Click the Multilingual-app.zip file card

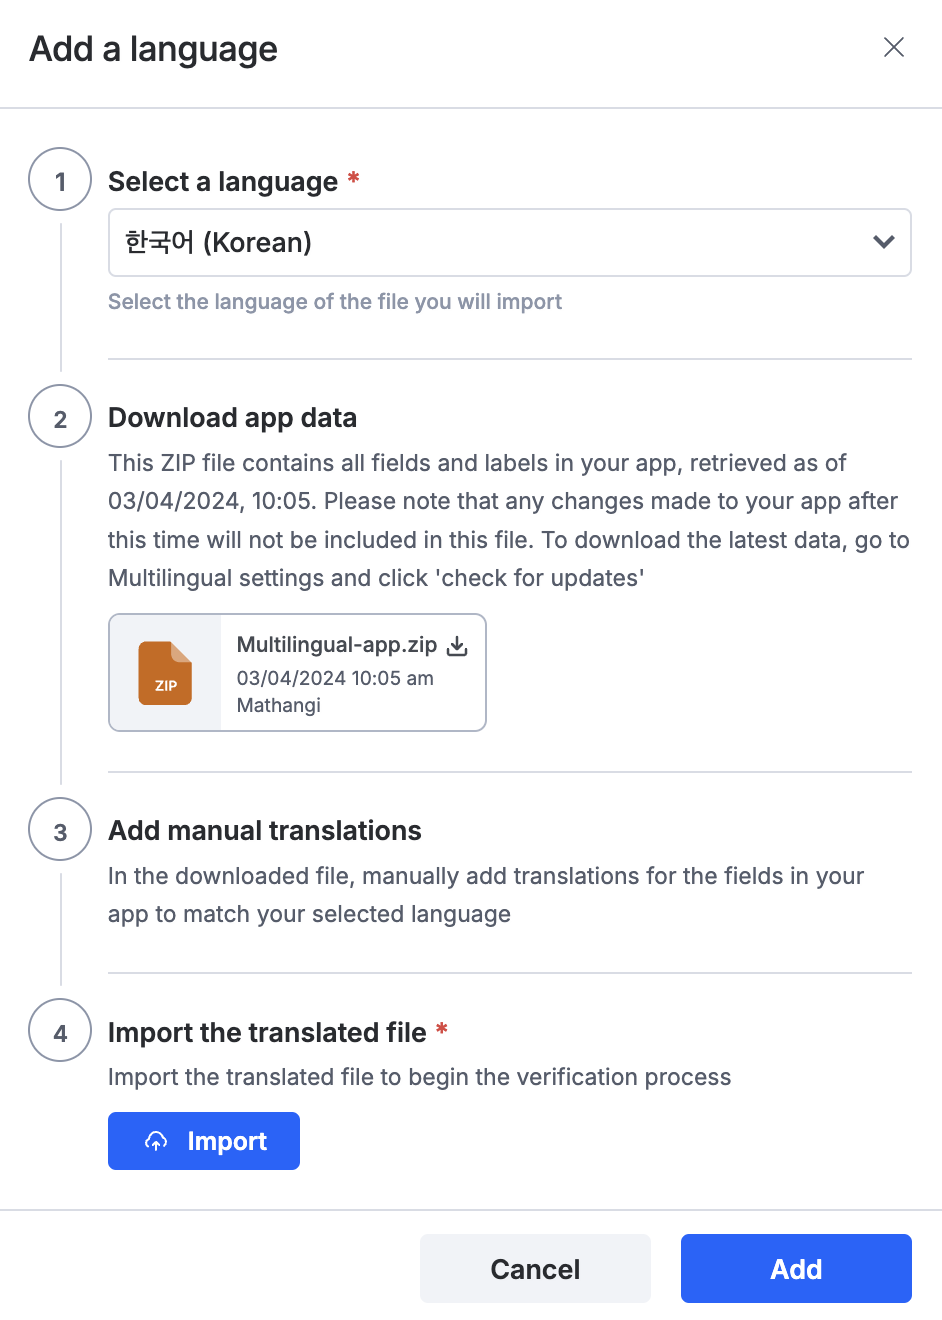coord(297,672)
